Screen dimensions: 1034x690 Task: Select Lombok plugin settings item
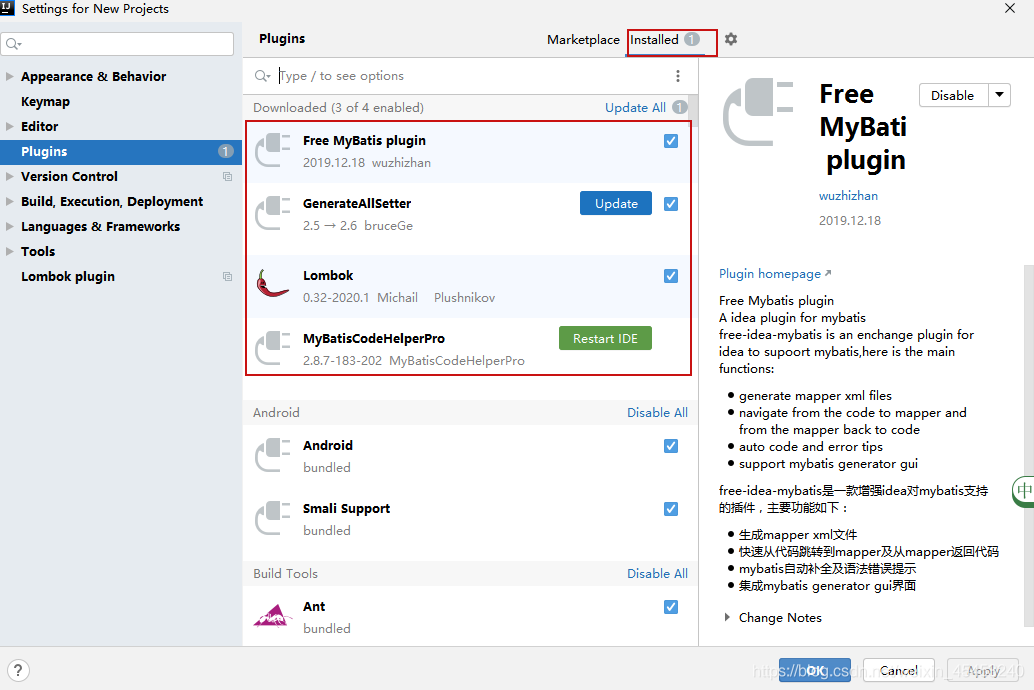tap(68, 276)
